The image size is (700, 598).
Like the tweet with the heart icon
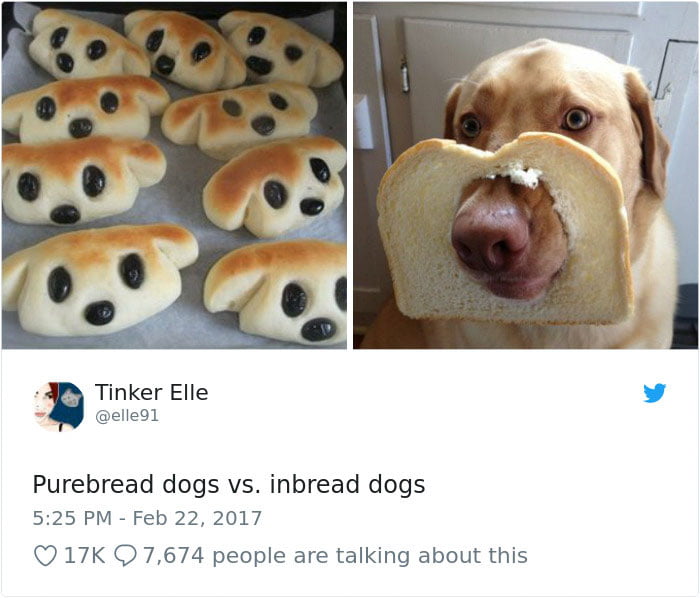pos(46,556)
